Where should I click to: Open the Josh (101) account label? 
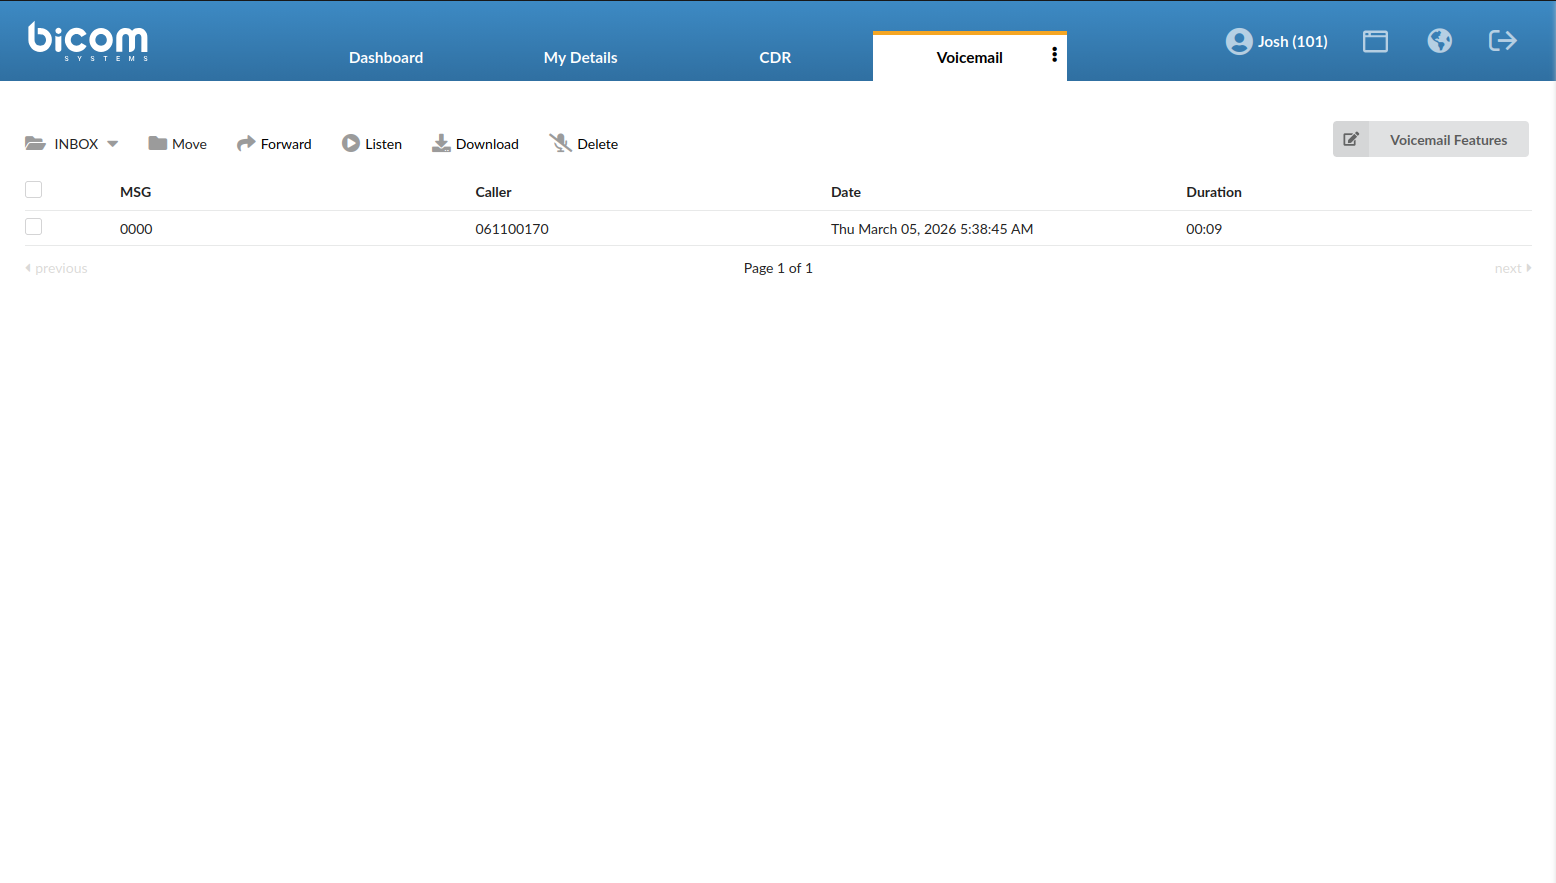pos(1292,41)
